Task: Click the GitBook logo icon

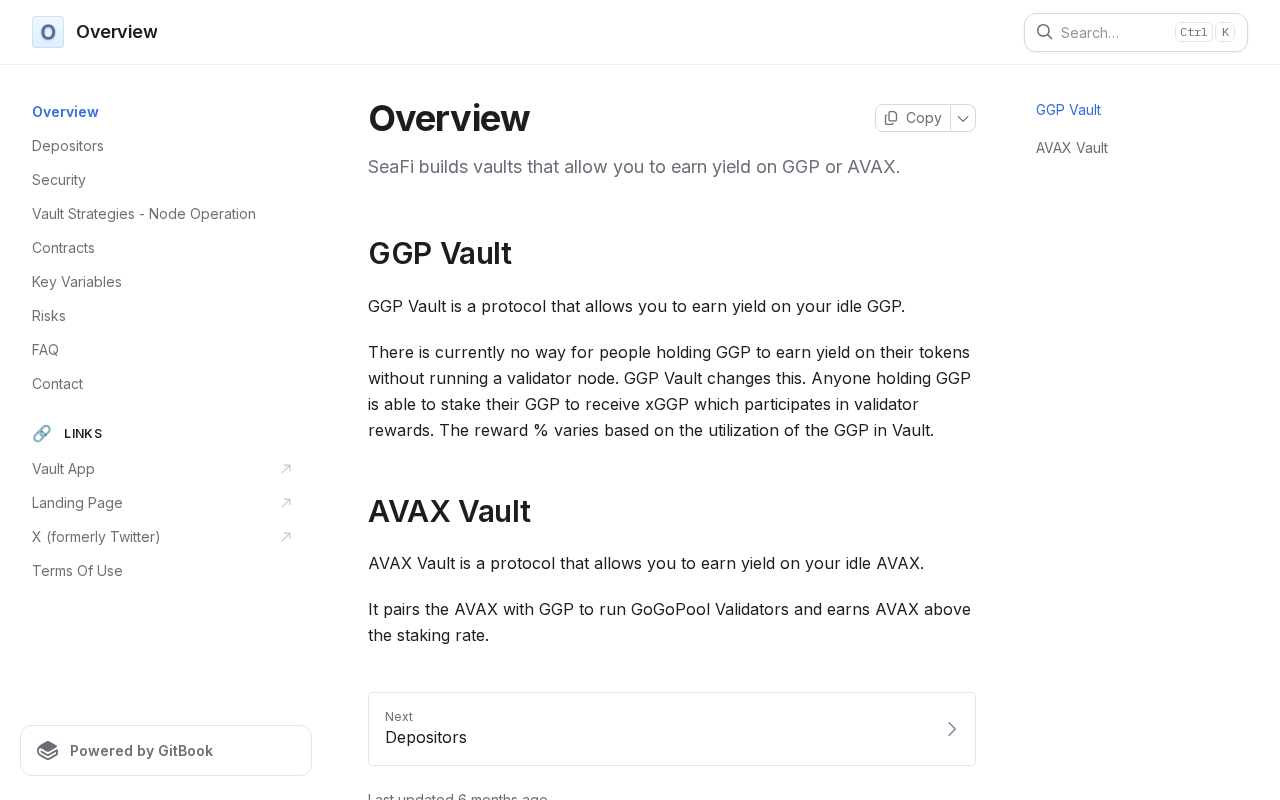Action: [x=48, y=751]
